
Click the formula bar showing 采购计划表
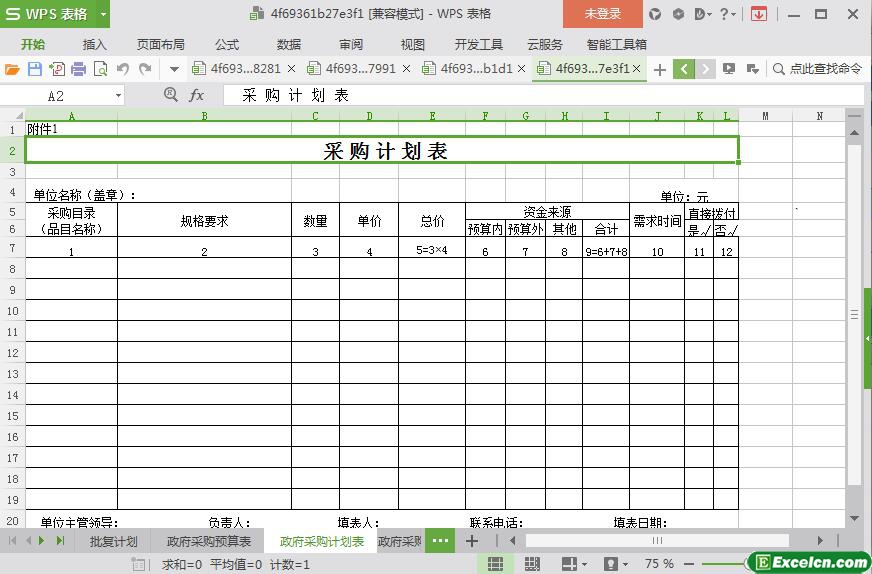coord(542,96)
